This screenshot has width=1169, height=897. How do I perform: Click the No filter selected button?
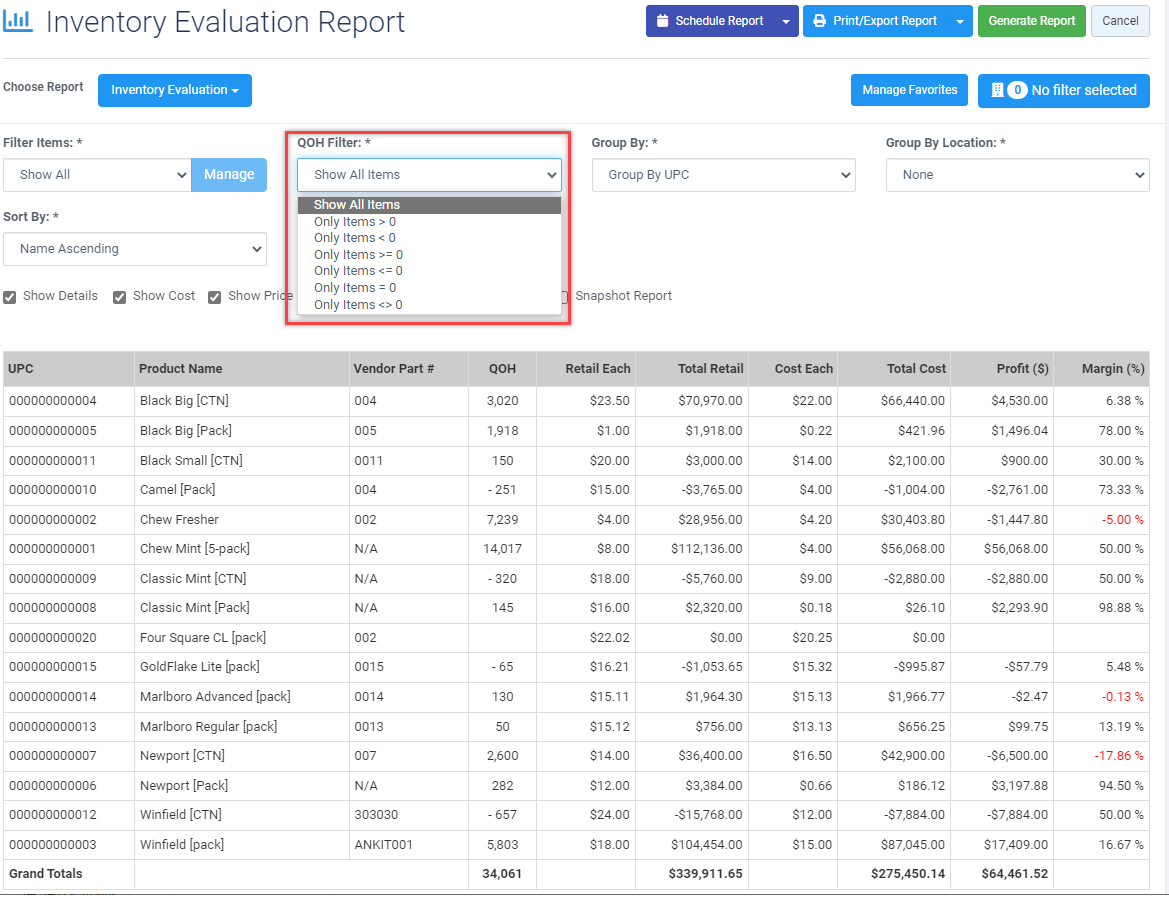1064,90
